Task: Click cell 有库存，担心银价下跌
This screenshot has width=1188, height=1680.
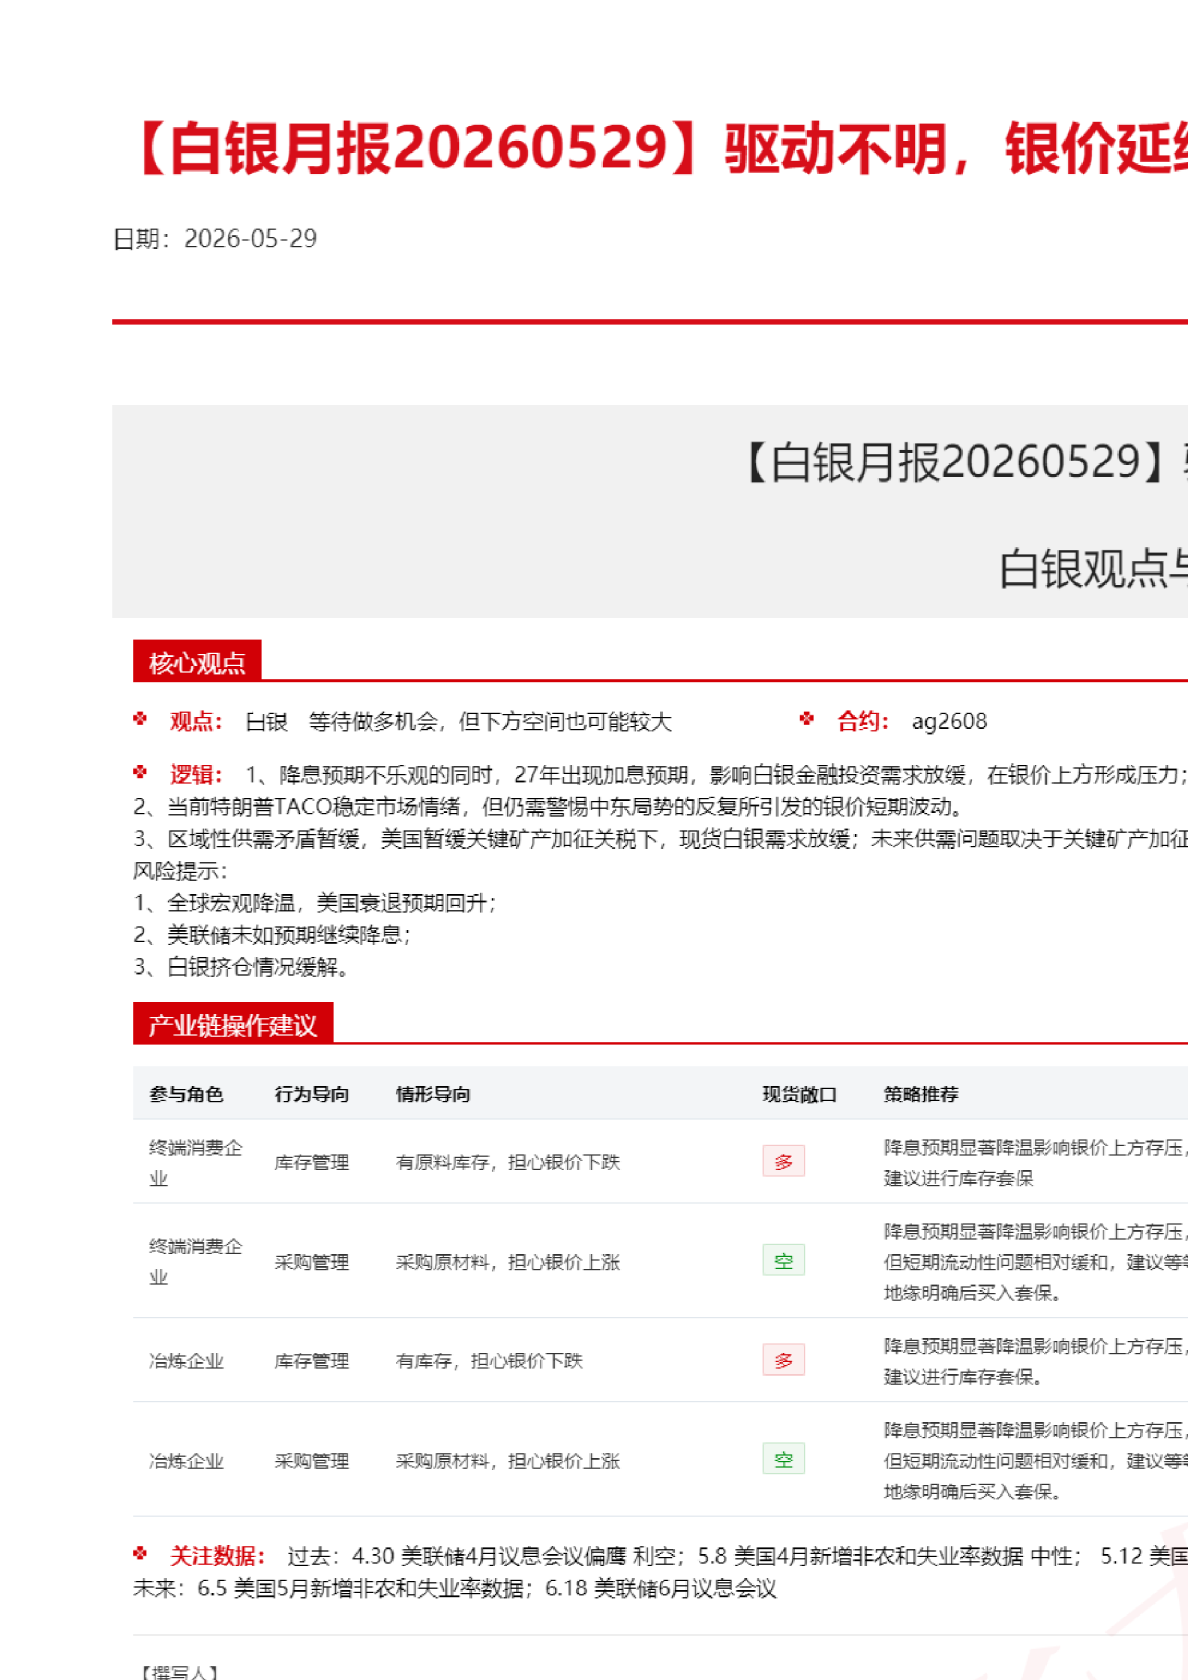Action: pos(489,1361)
